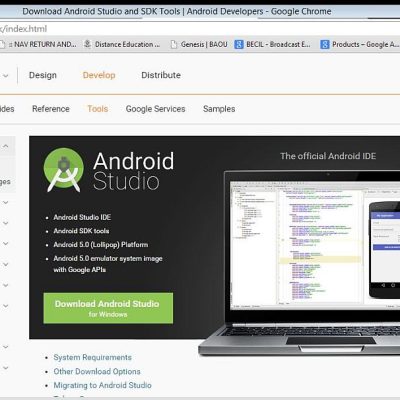The height and width of the screenshot is (400, 400).
Task: Open the Design tab
Action: click(43, 75)
